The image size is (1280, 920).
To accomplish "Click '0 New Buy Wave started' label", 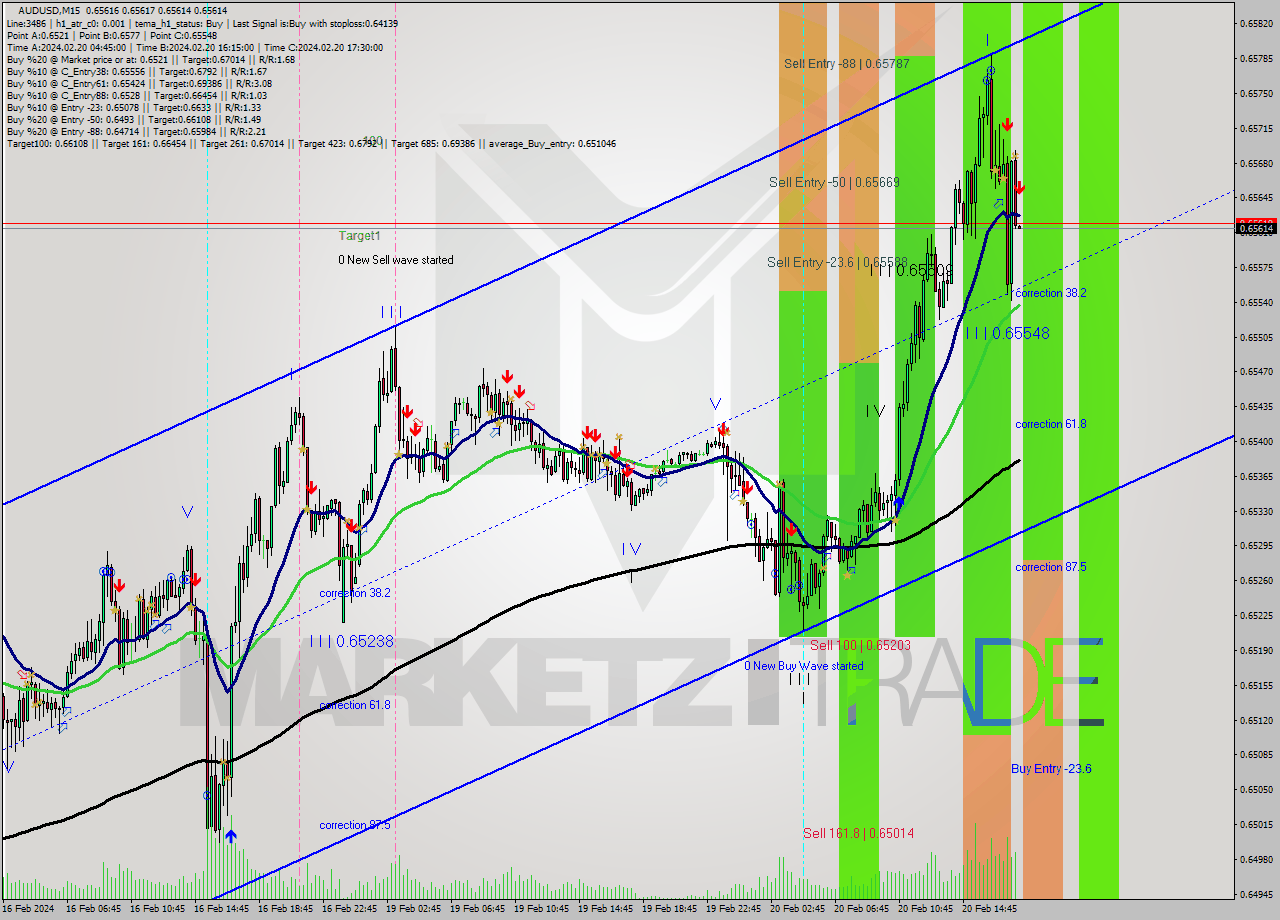I will pos(804,665).
